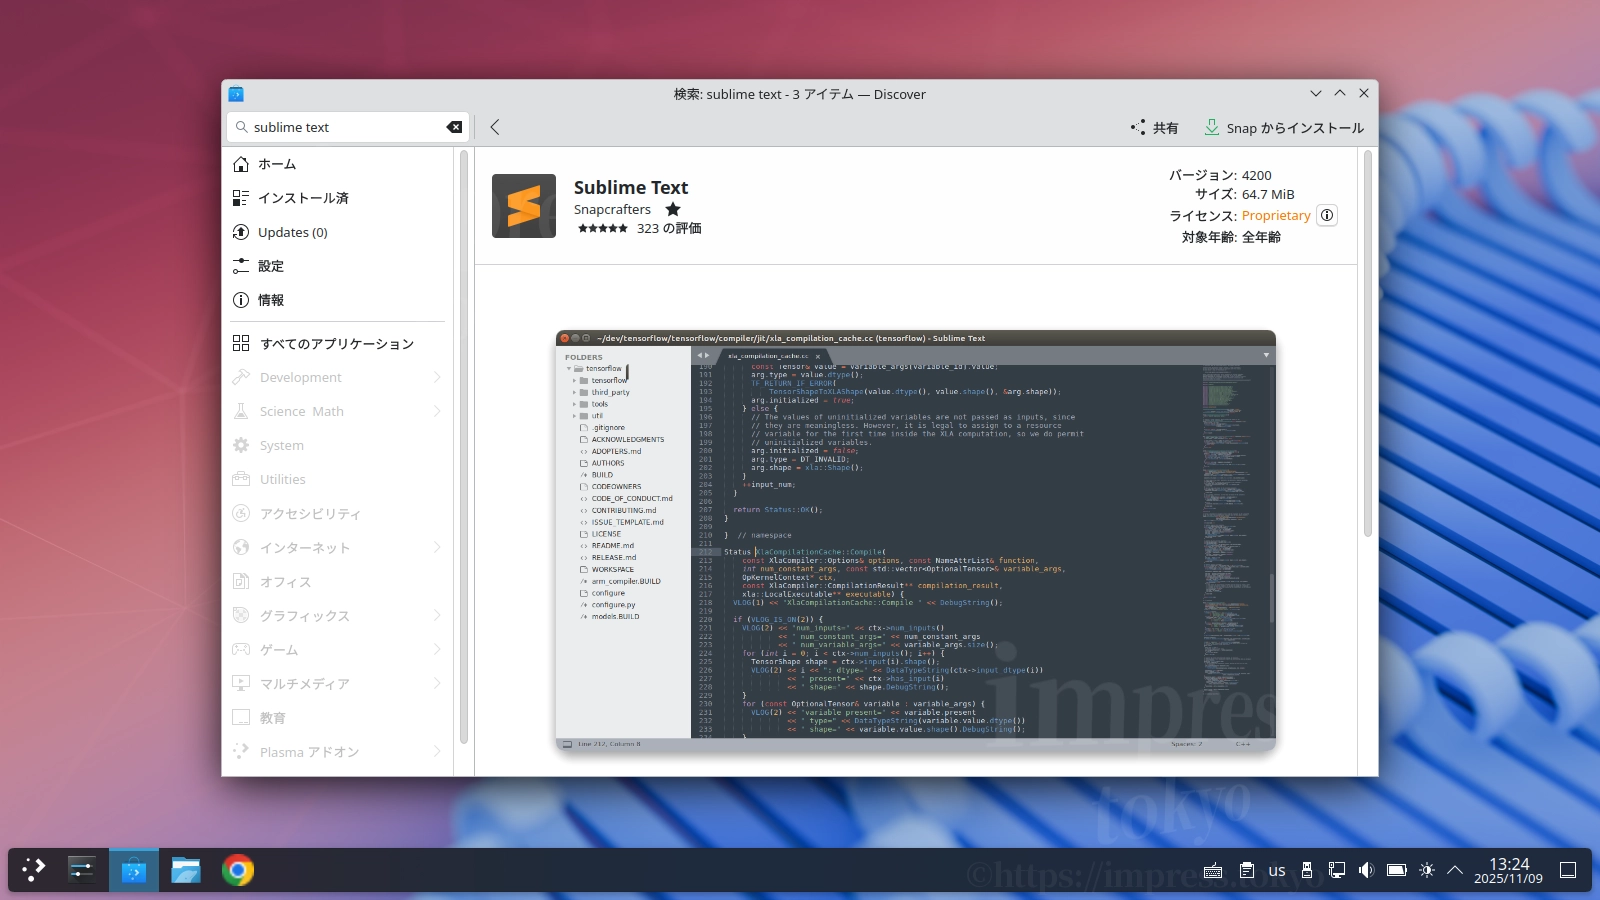Screen dimensions: 1600x900
Task: Select the System category
Action: (338, 445)
